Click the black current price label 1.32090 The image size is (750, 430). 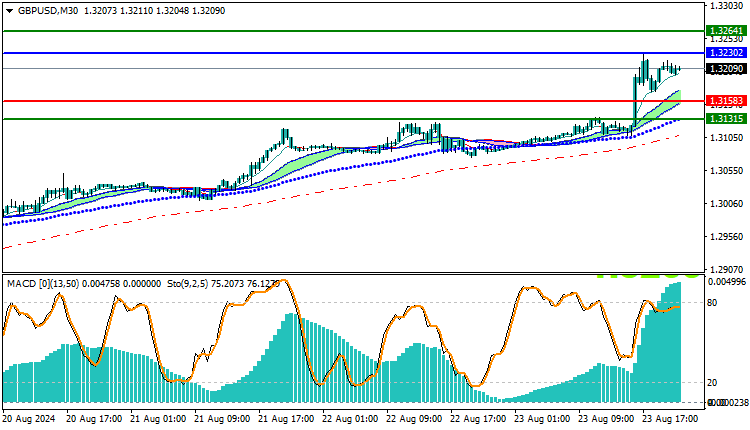726,68
